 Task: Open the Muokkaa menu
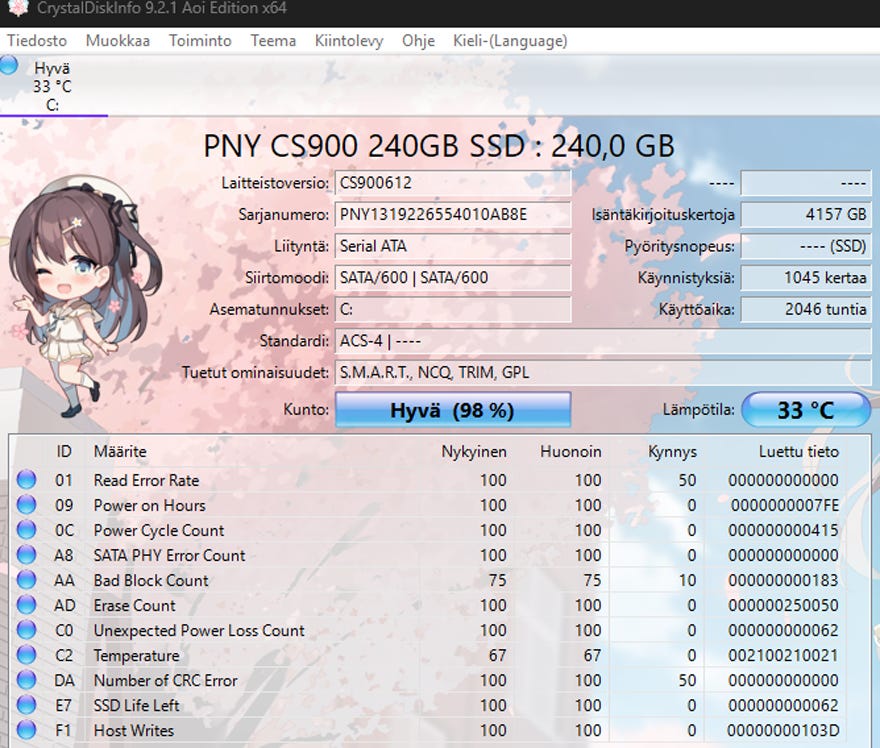pyautogui.click(x=118, y=41)
